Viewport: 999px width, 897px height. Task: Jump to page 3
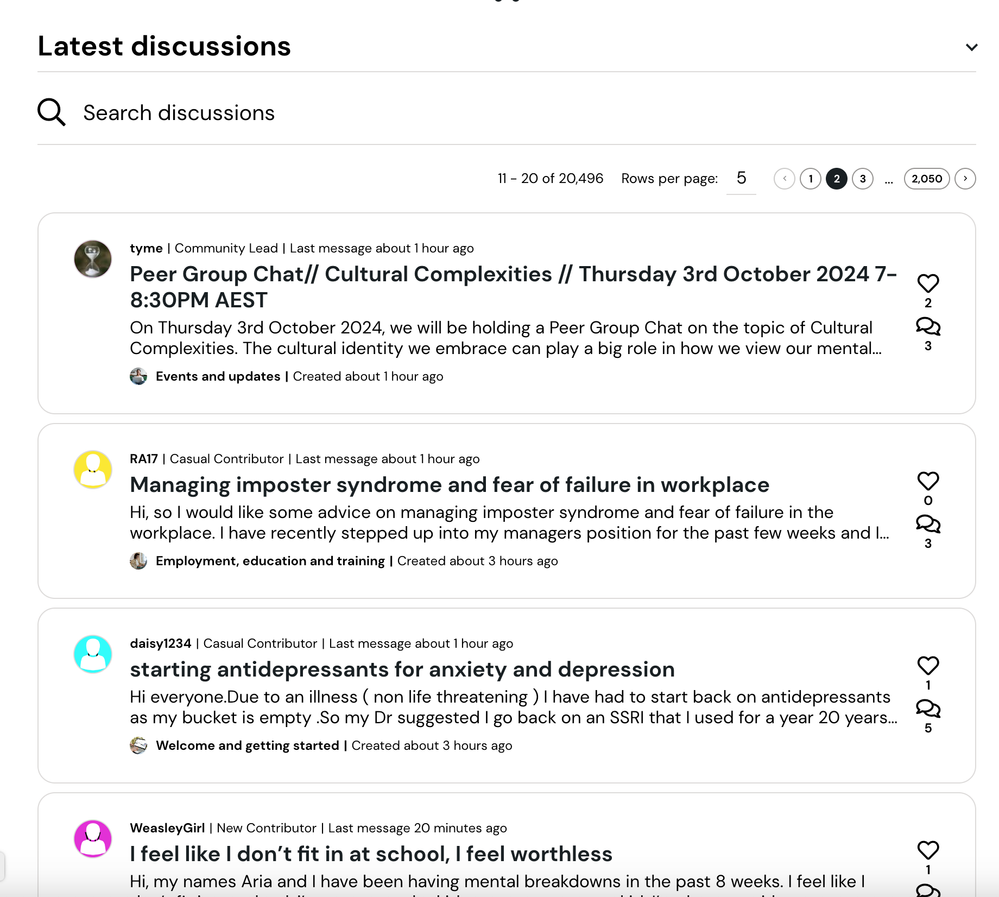[x=863, y=178]
